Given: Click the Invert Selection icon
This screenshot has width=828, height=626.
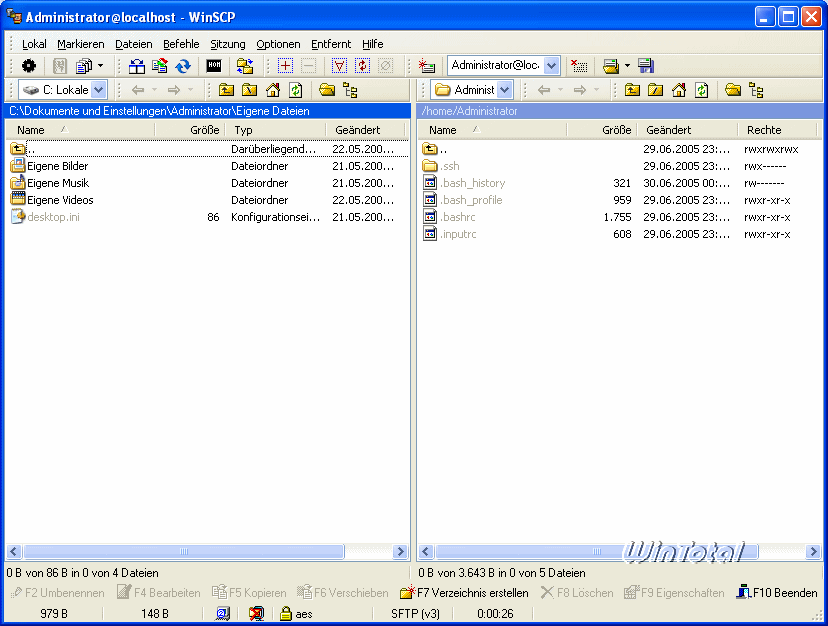Looking at the screenshot, I should [362, 66].
